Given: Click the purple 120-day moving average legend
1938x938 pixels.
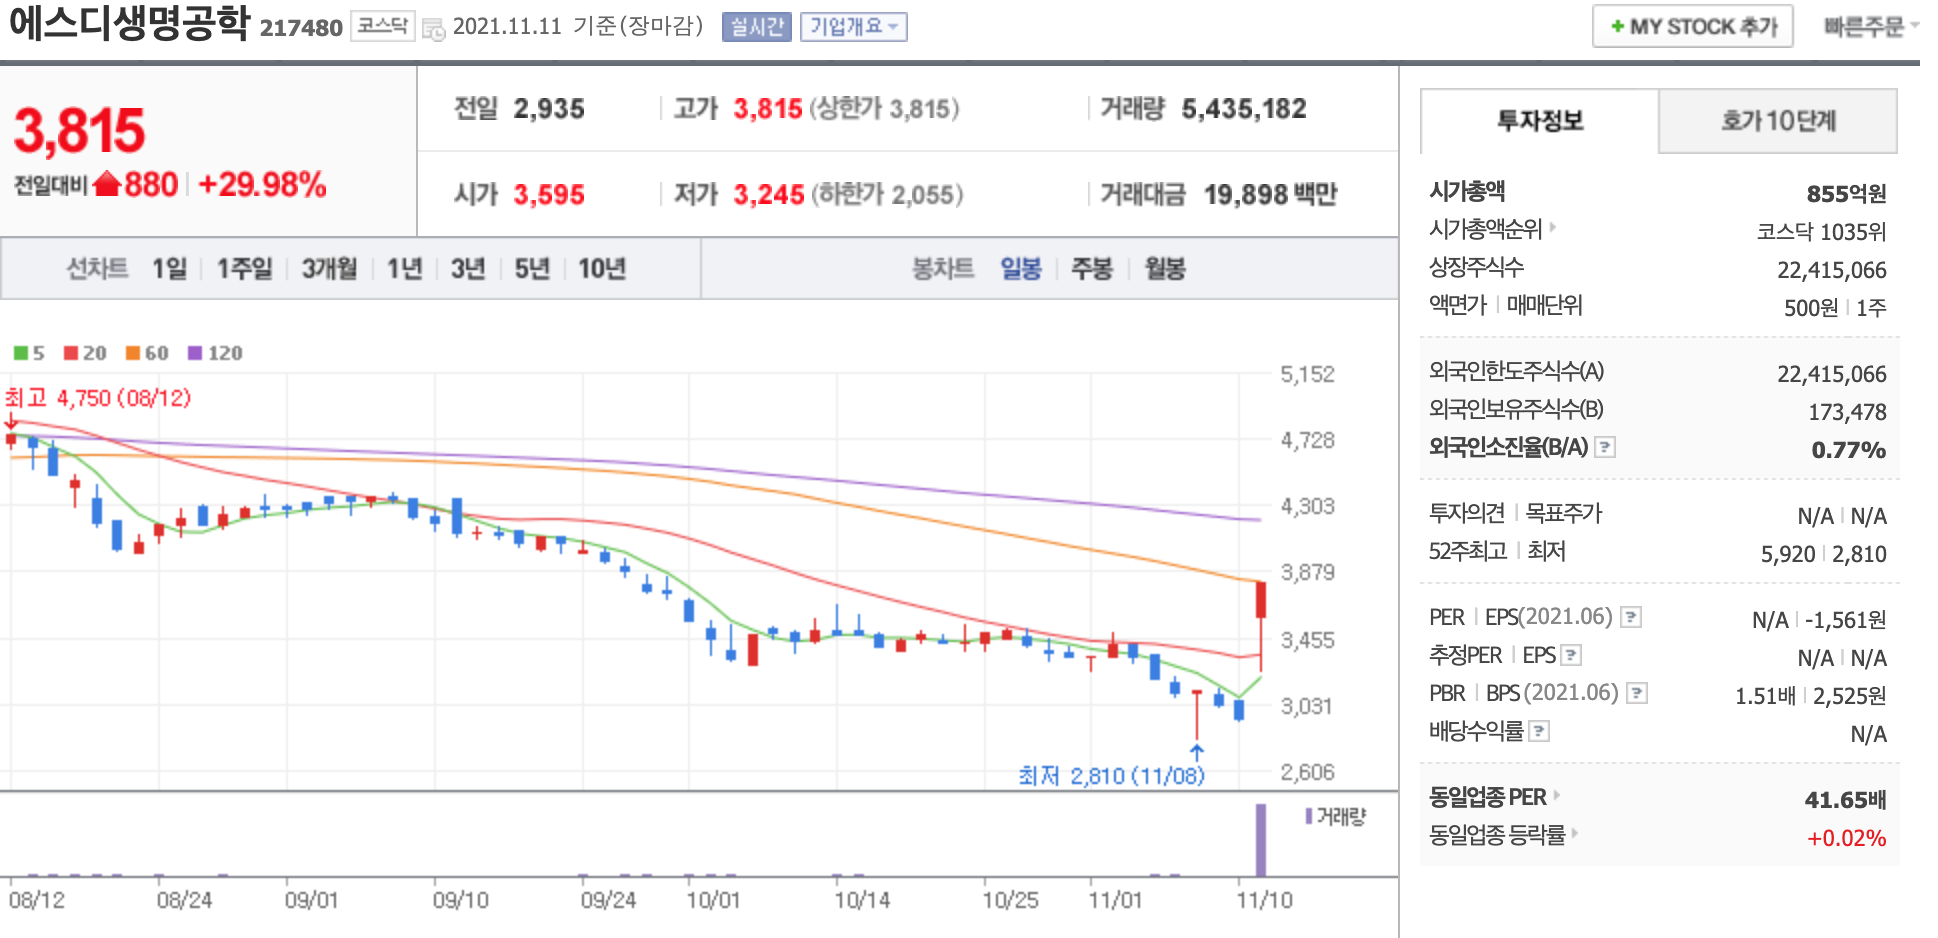Looking at the screenshot, I should (x=215, y=353).
